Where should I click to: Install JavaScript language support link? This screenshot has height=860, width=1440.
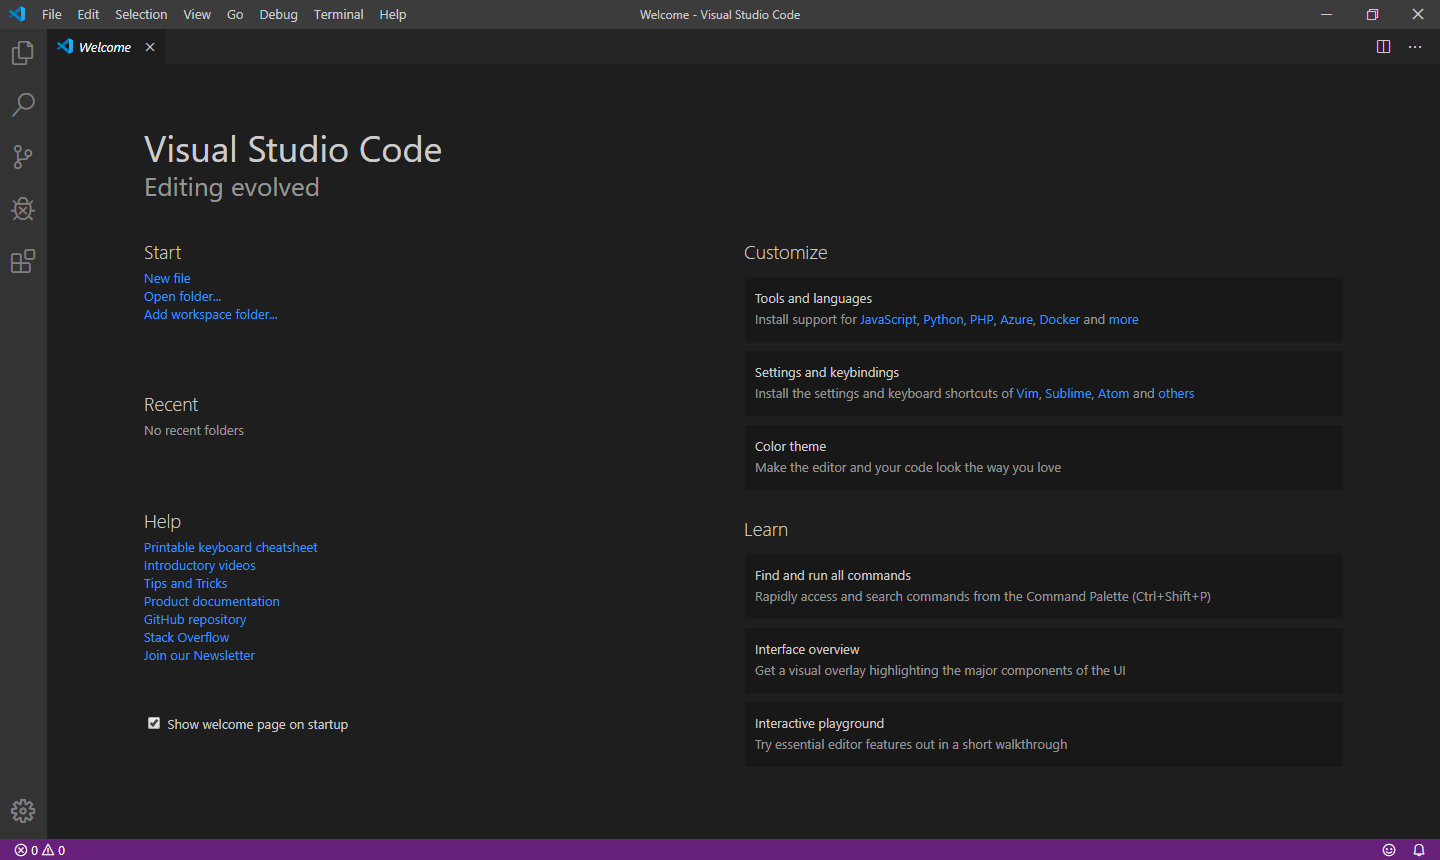[x=888, y=319]
